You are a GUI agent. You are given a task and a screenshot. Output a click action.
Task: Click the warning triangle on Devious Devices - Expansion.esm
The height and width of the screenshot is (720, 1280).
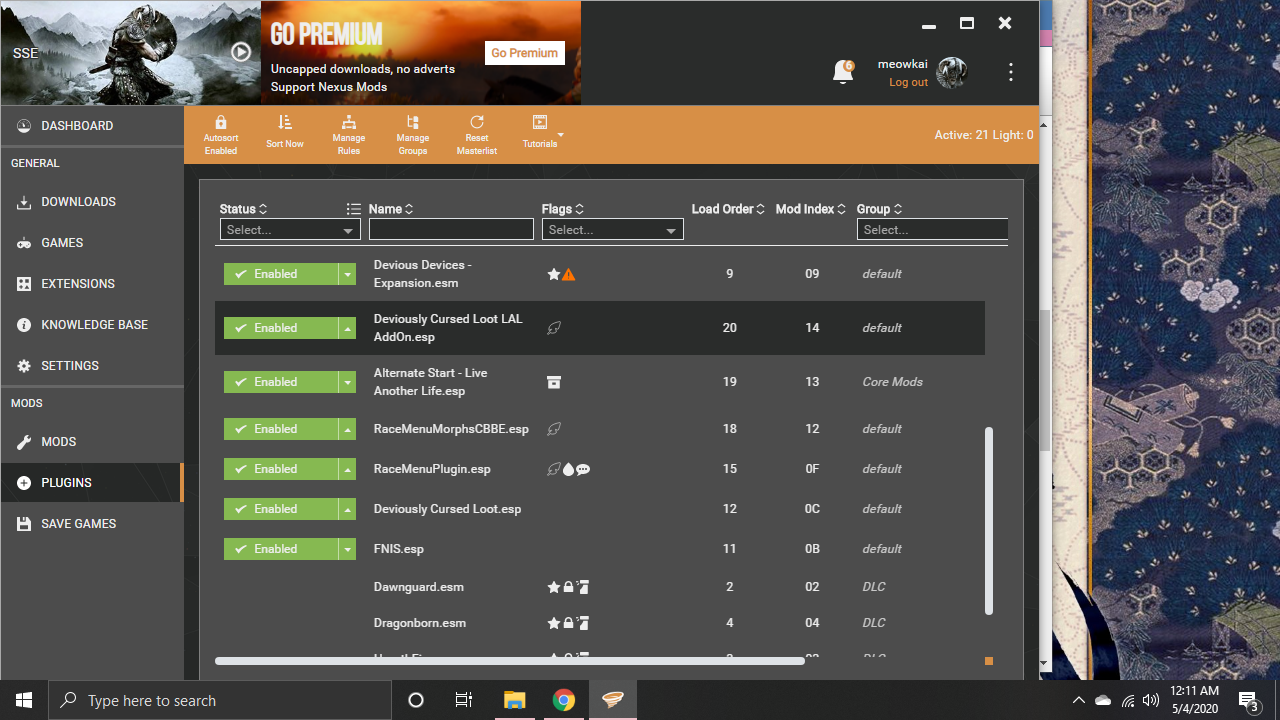(x=568, y=274)
